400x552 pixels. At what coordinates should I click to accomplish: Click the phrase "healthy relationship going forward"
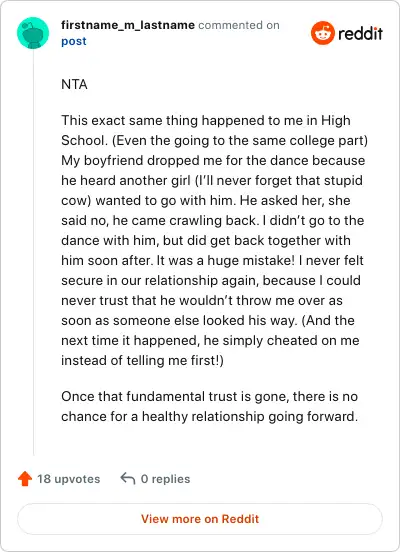[250, 416]
